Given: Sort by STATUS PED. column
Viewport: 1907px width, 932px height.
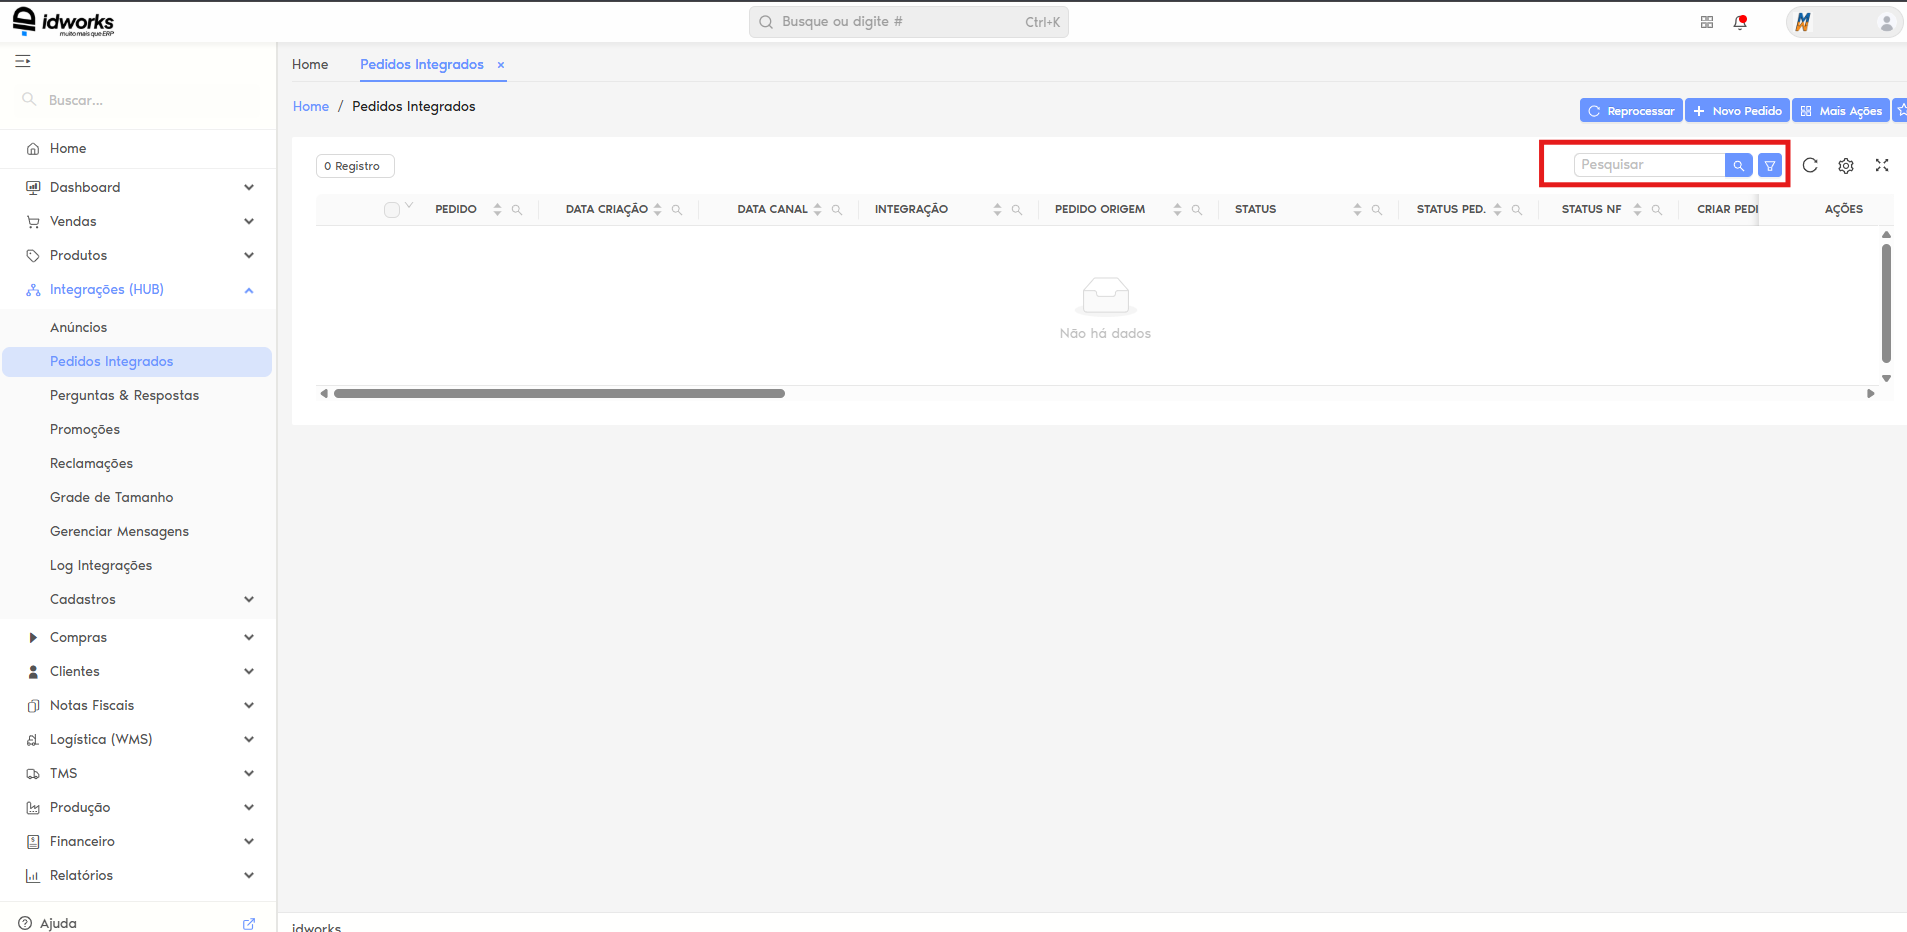Looking at the screenshot, I should 1497,209.
